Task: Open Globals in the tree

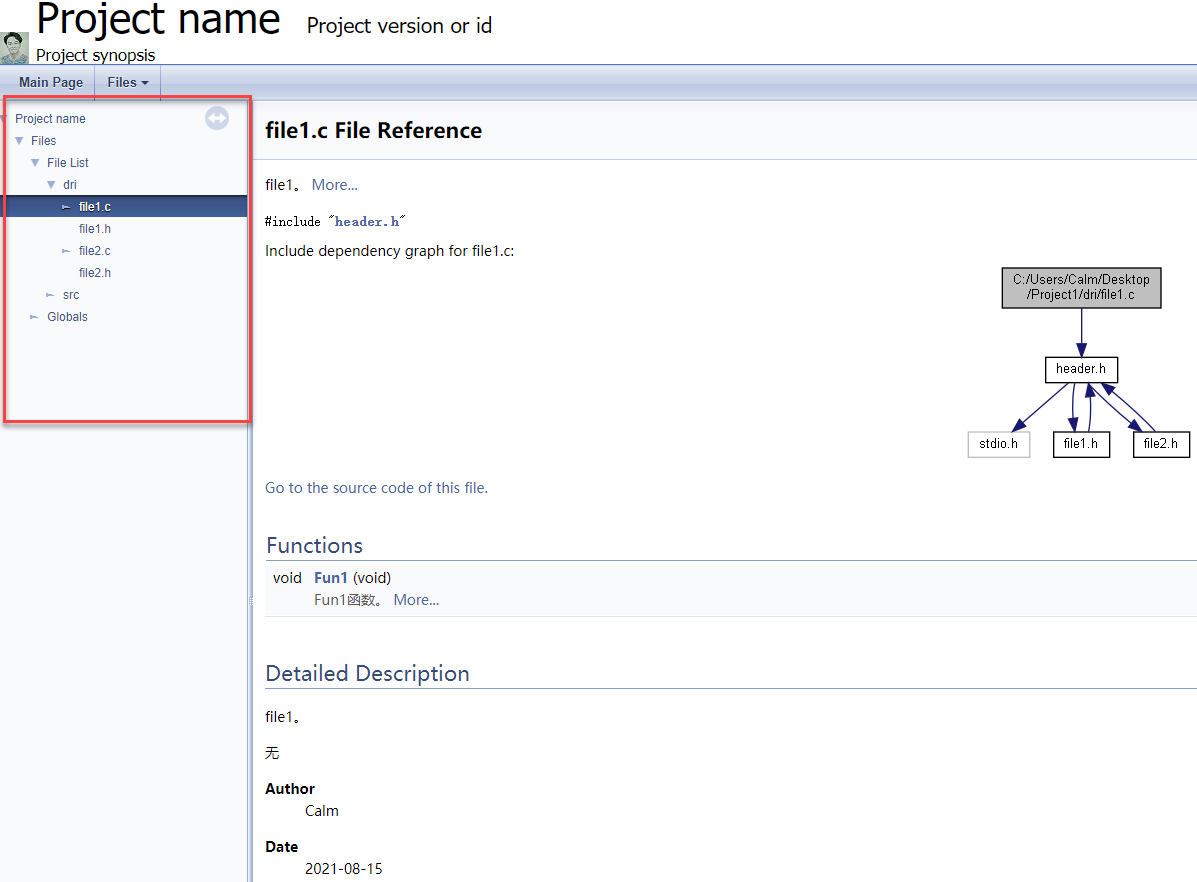Action: (67, 317)
